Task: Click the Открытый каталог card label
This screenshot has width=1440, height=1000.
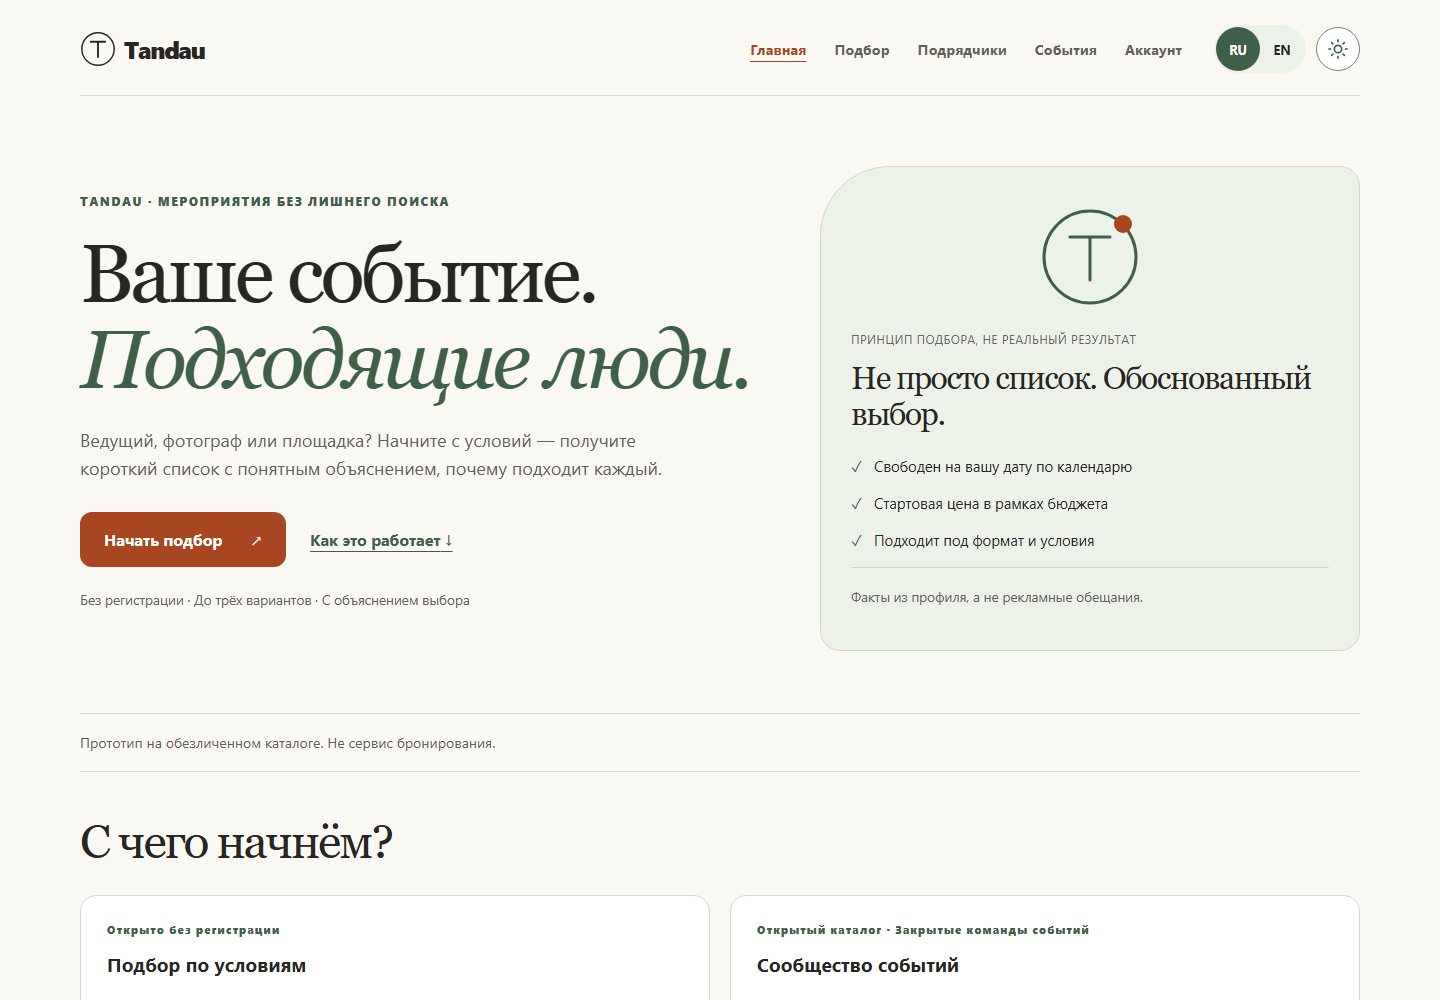Action: pos(923,930)
